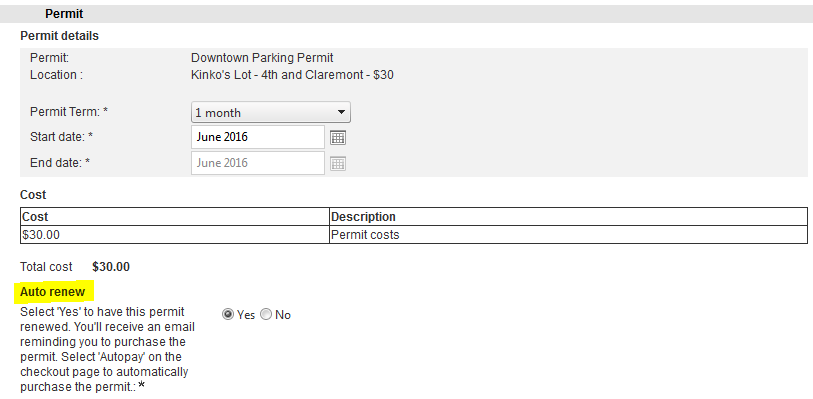The height and width of the screenshot is (399, 813).
Task: Click the bold Total cost $30.00 amount
Action: 111,267
